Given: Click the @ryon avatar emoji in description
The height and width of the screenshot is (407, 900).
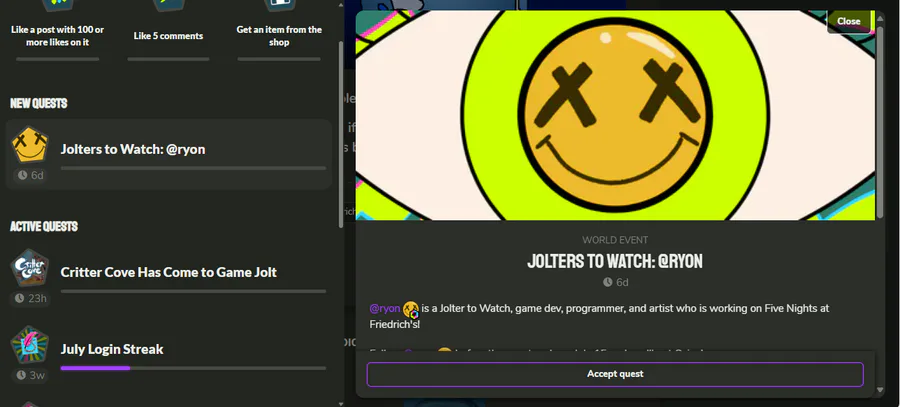Looking at the screenshot, I should click(411, 310).
